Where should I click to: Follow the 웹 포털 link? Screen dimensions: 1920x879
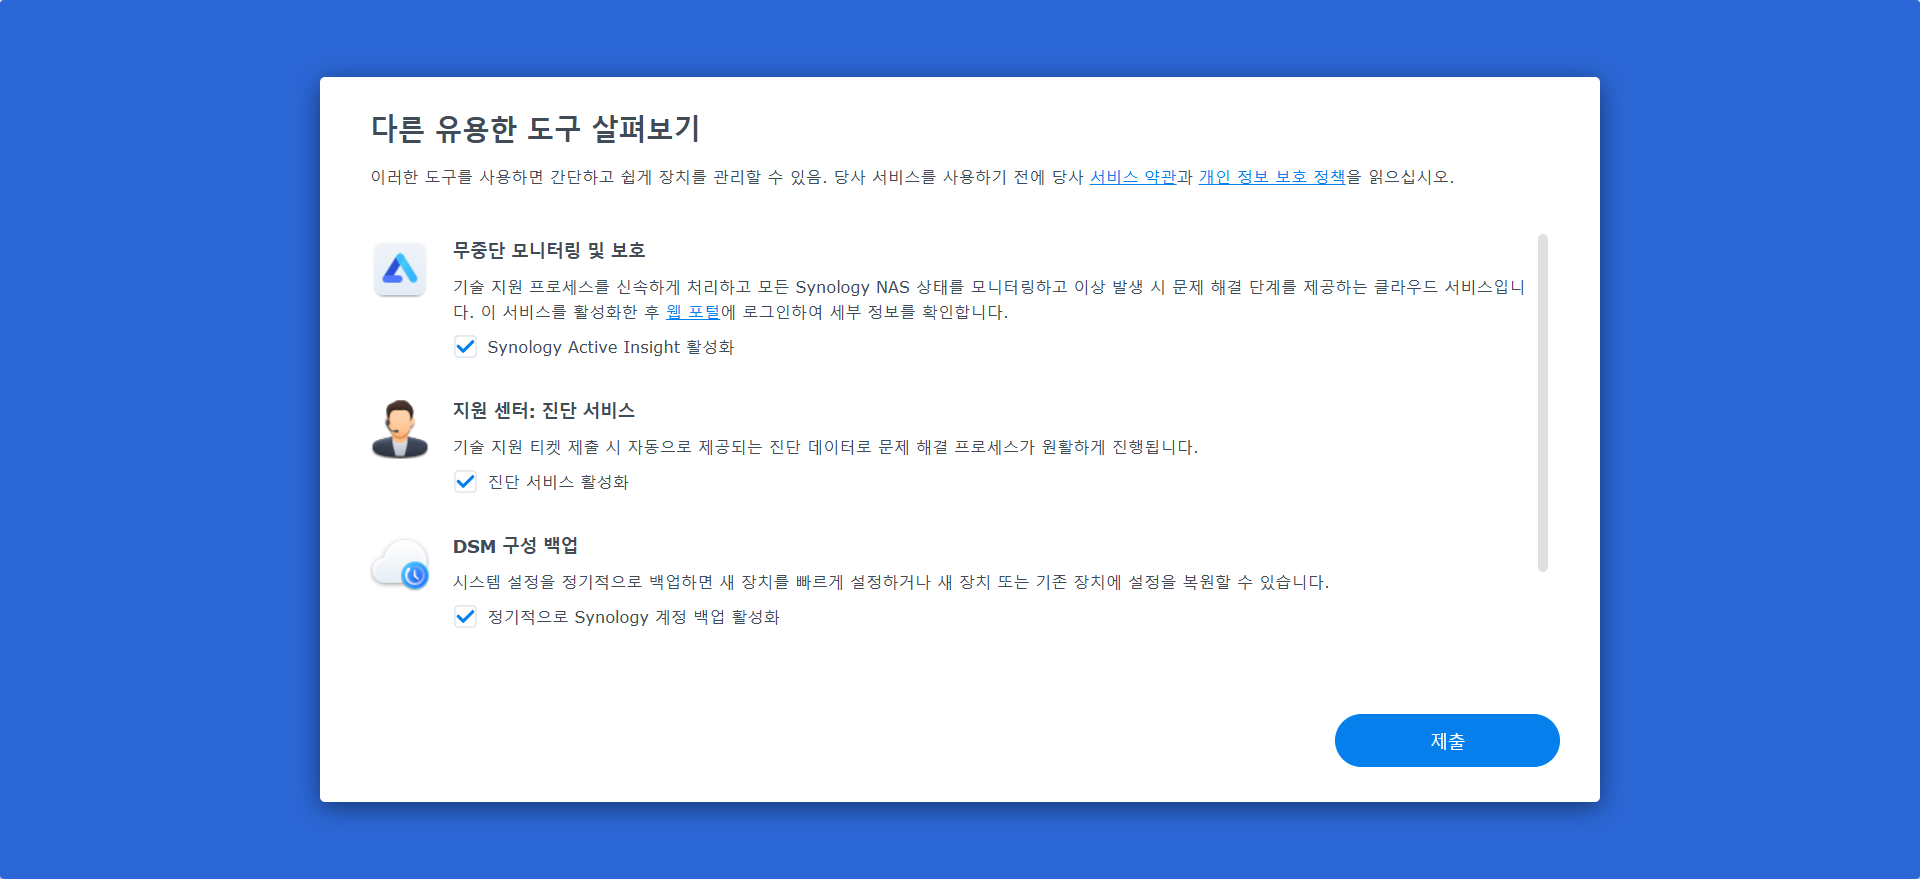pyautogui.click(x=693, y=312)
